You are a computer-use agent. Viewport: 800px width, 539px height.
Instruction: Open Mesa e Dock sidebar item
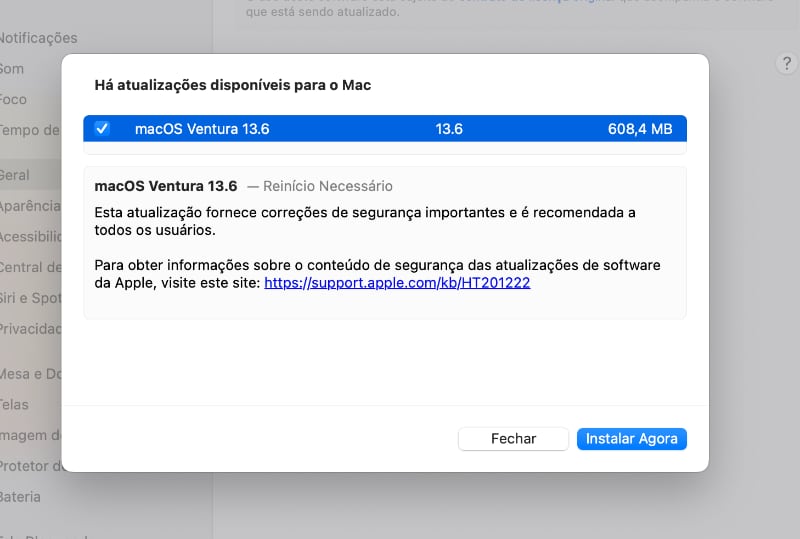30,374
